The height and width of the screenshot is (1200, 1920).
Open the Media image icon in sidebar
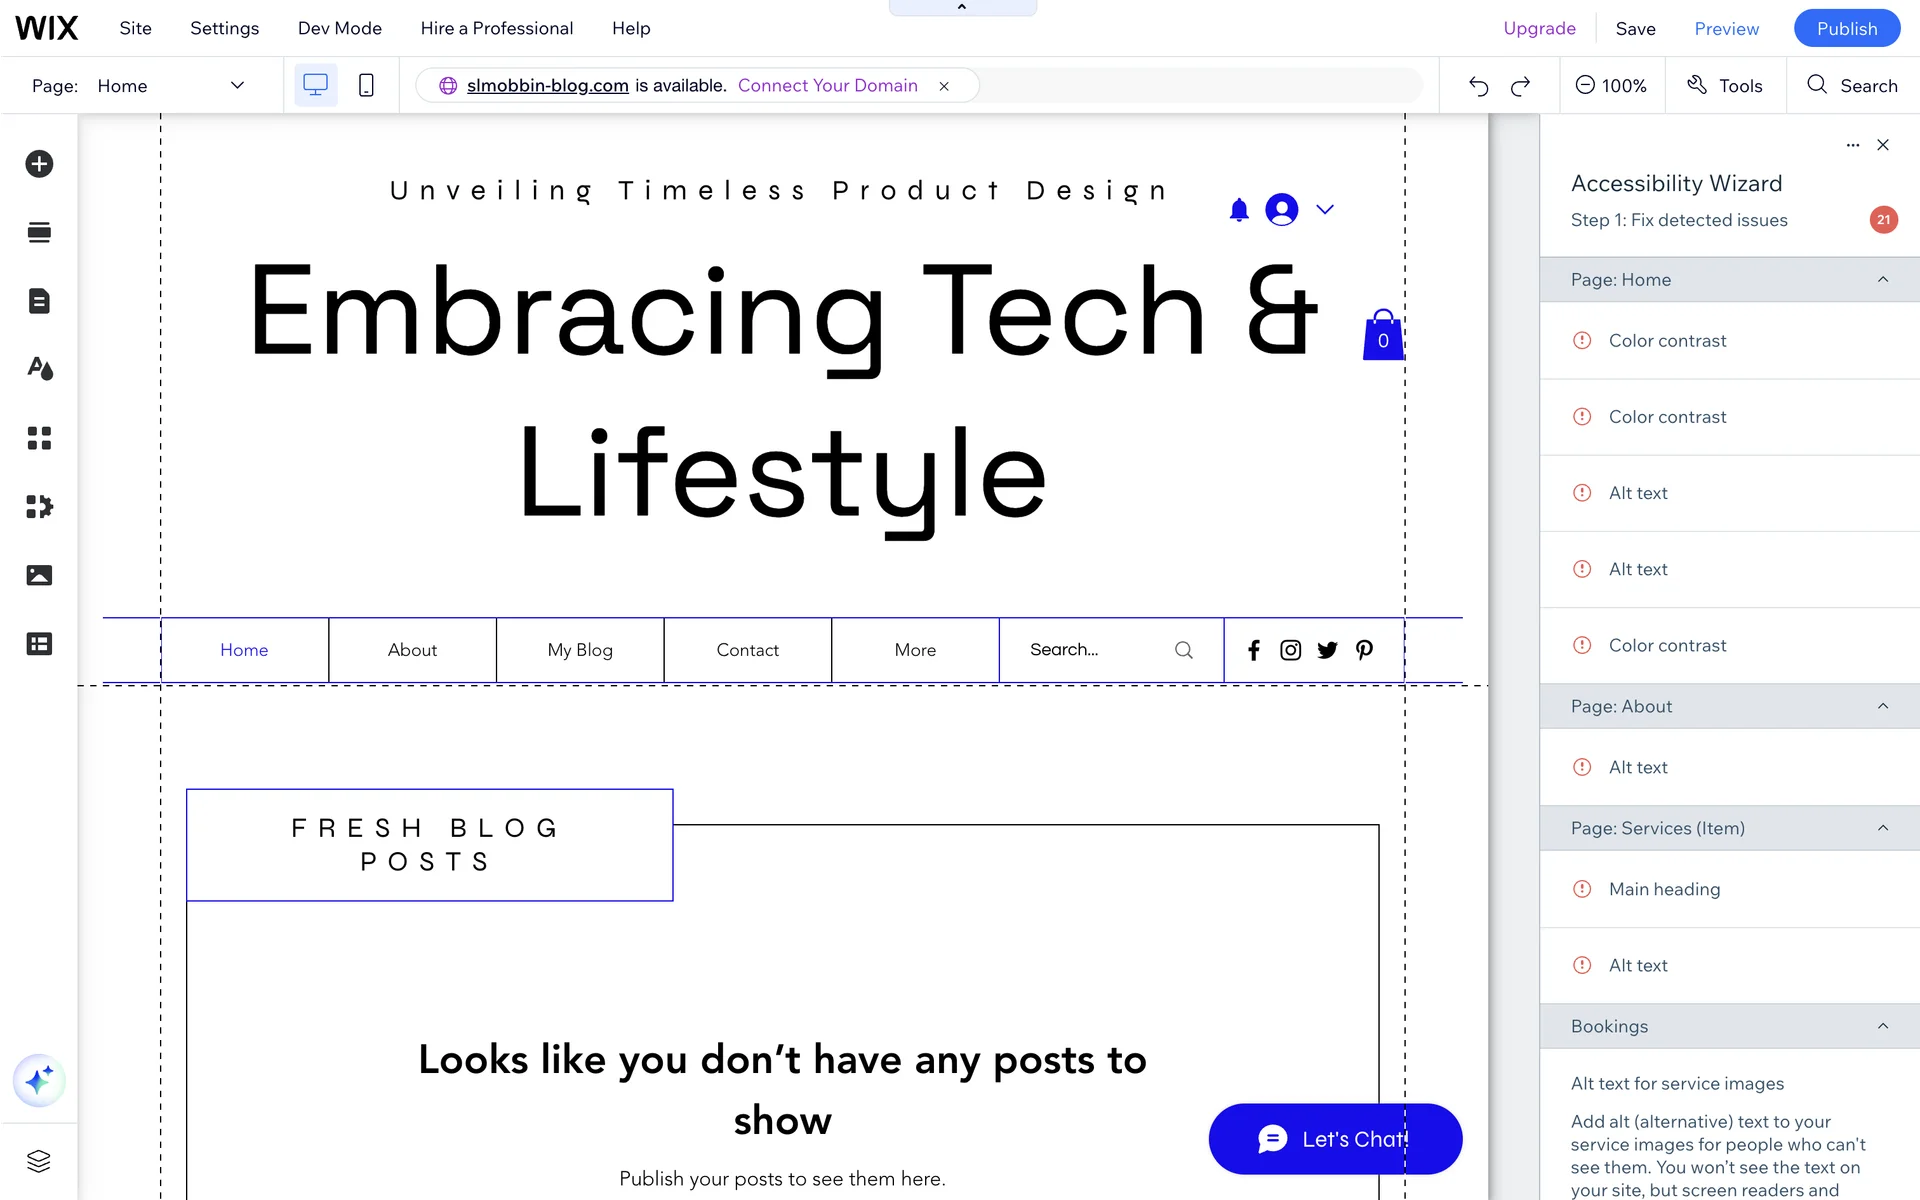(39, 575)
